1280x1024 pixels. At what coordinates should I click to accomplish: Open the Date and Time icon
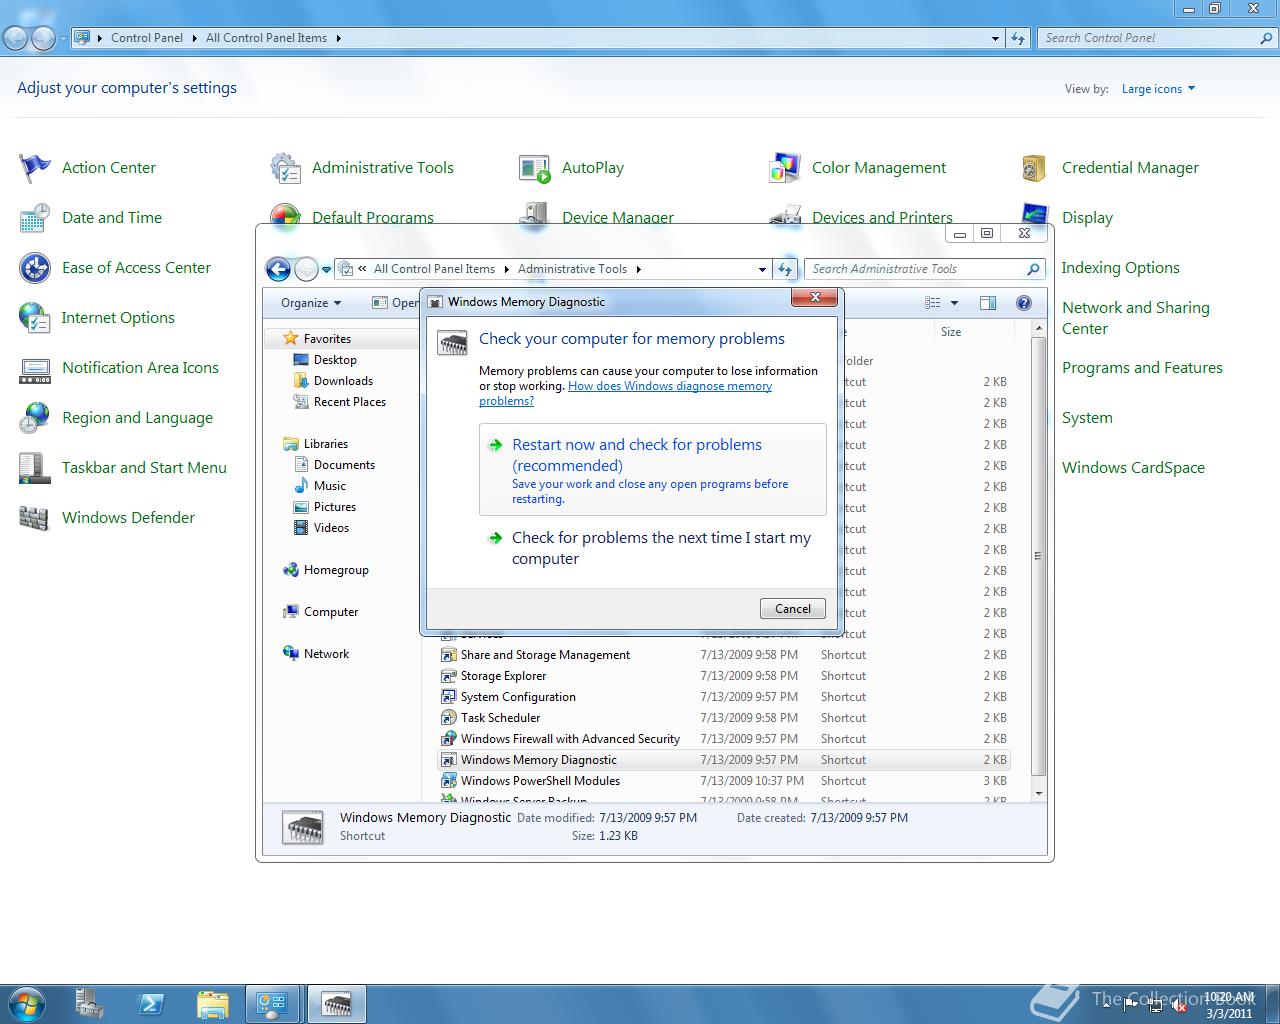[x=35, y=218]
